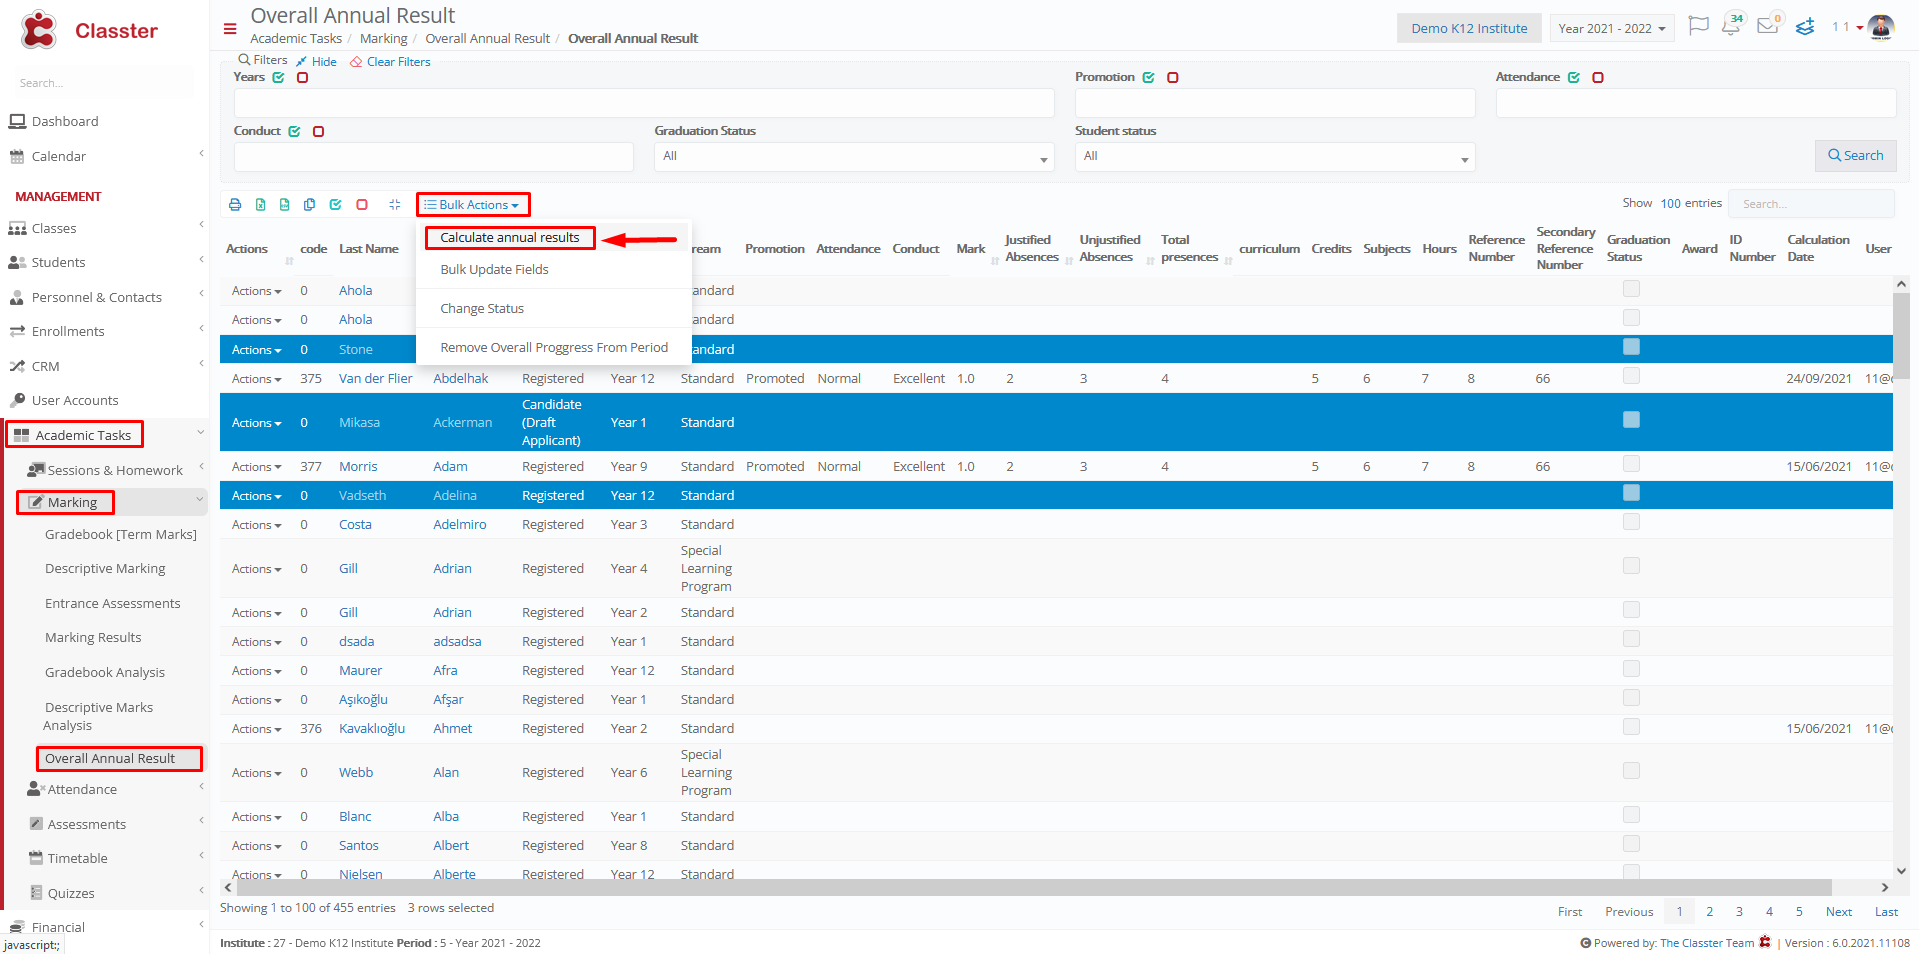Expand Sessions & Homework in the sidebar
1919x954 pixels.
click(x=114, y=470)
